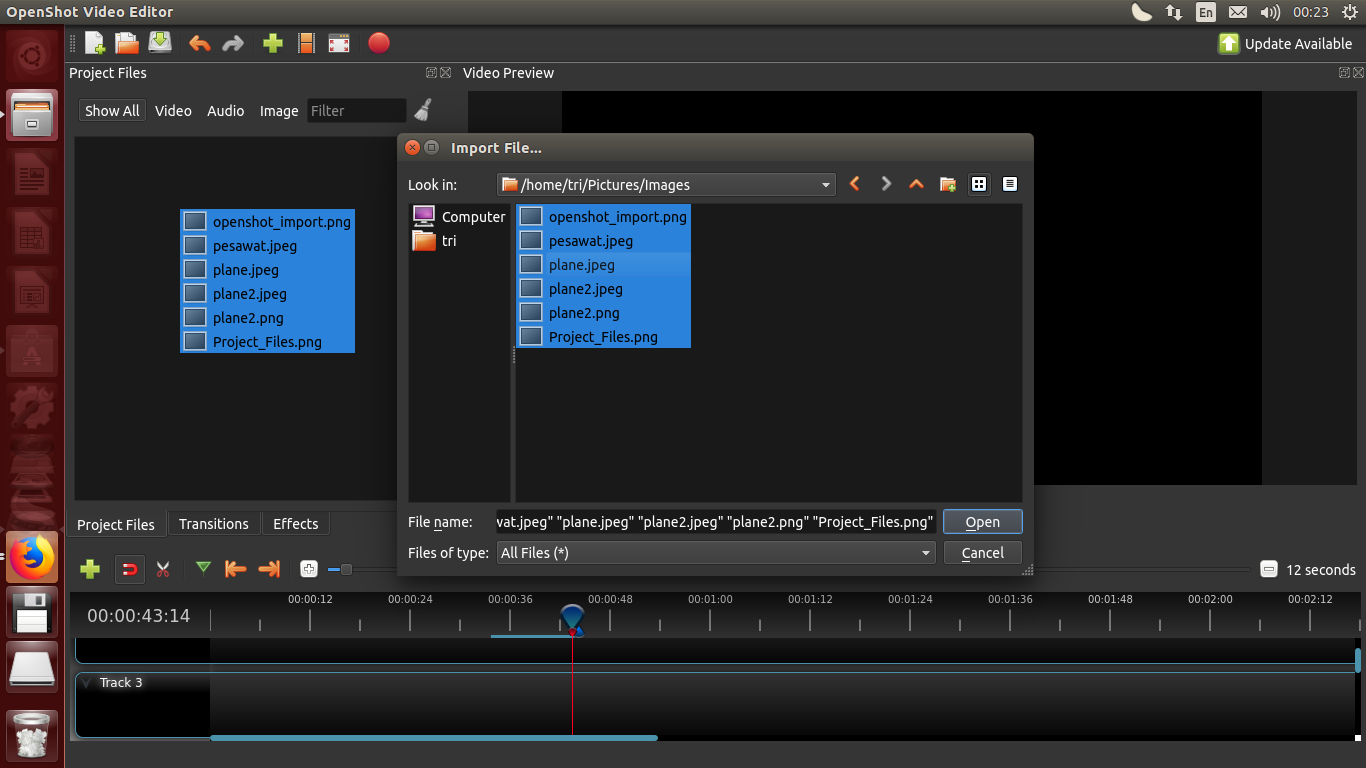The height and width of the screenshot is (768, 1366).
Task: Click the Import Files plus icon
Action: (272, 43)
